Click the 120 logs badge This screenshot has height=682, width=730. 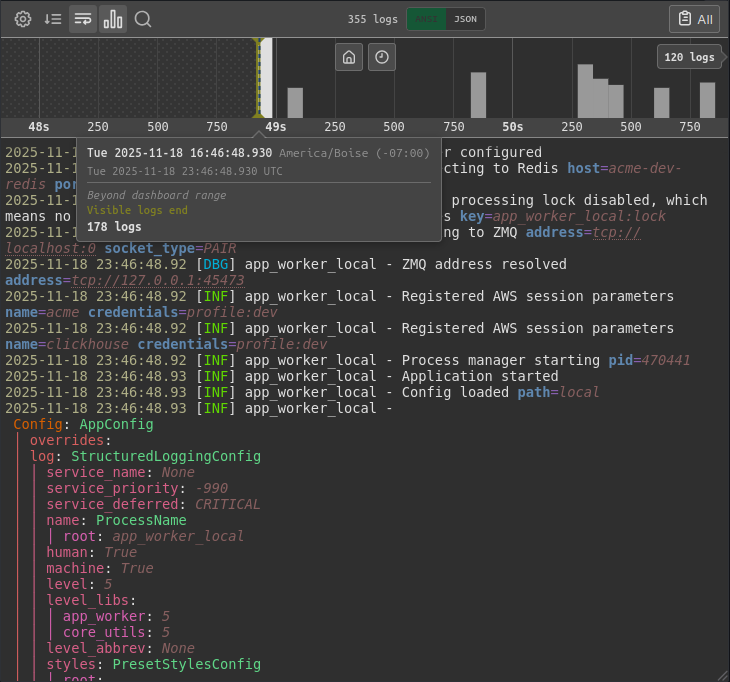(x=689, y=57)
